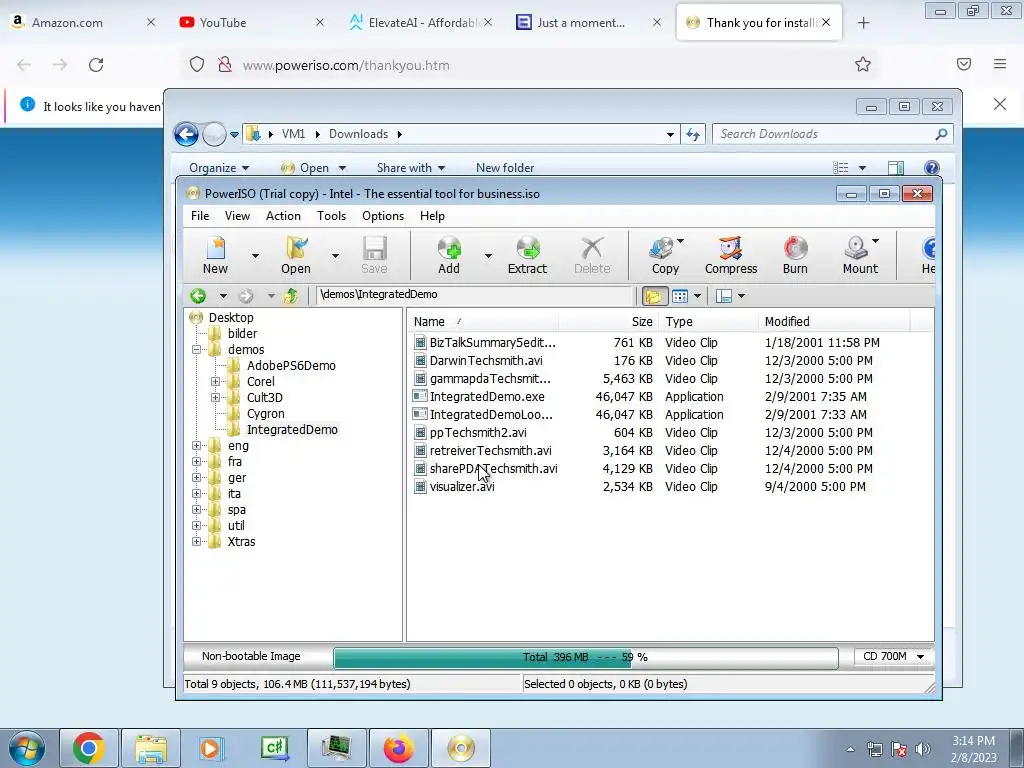This screenshot has height=768, width=1024.
Task: Sort files by the Modified column header
Action: [833, 321]
